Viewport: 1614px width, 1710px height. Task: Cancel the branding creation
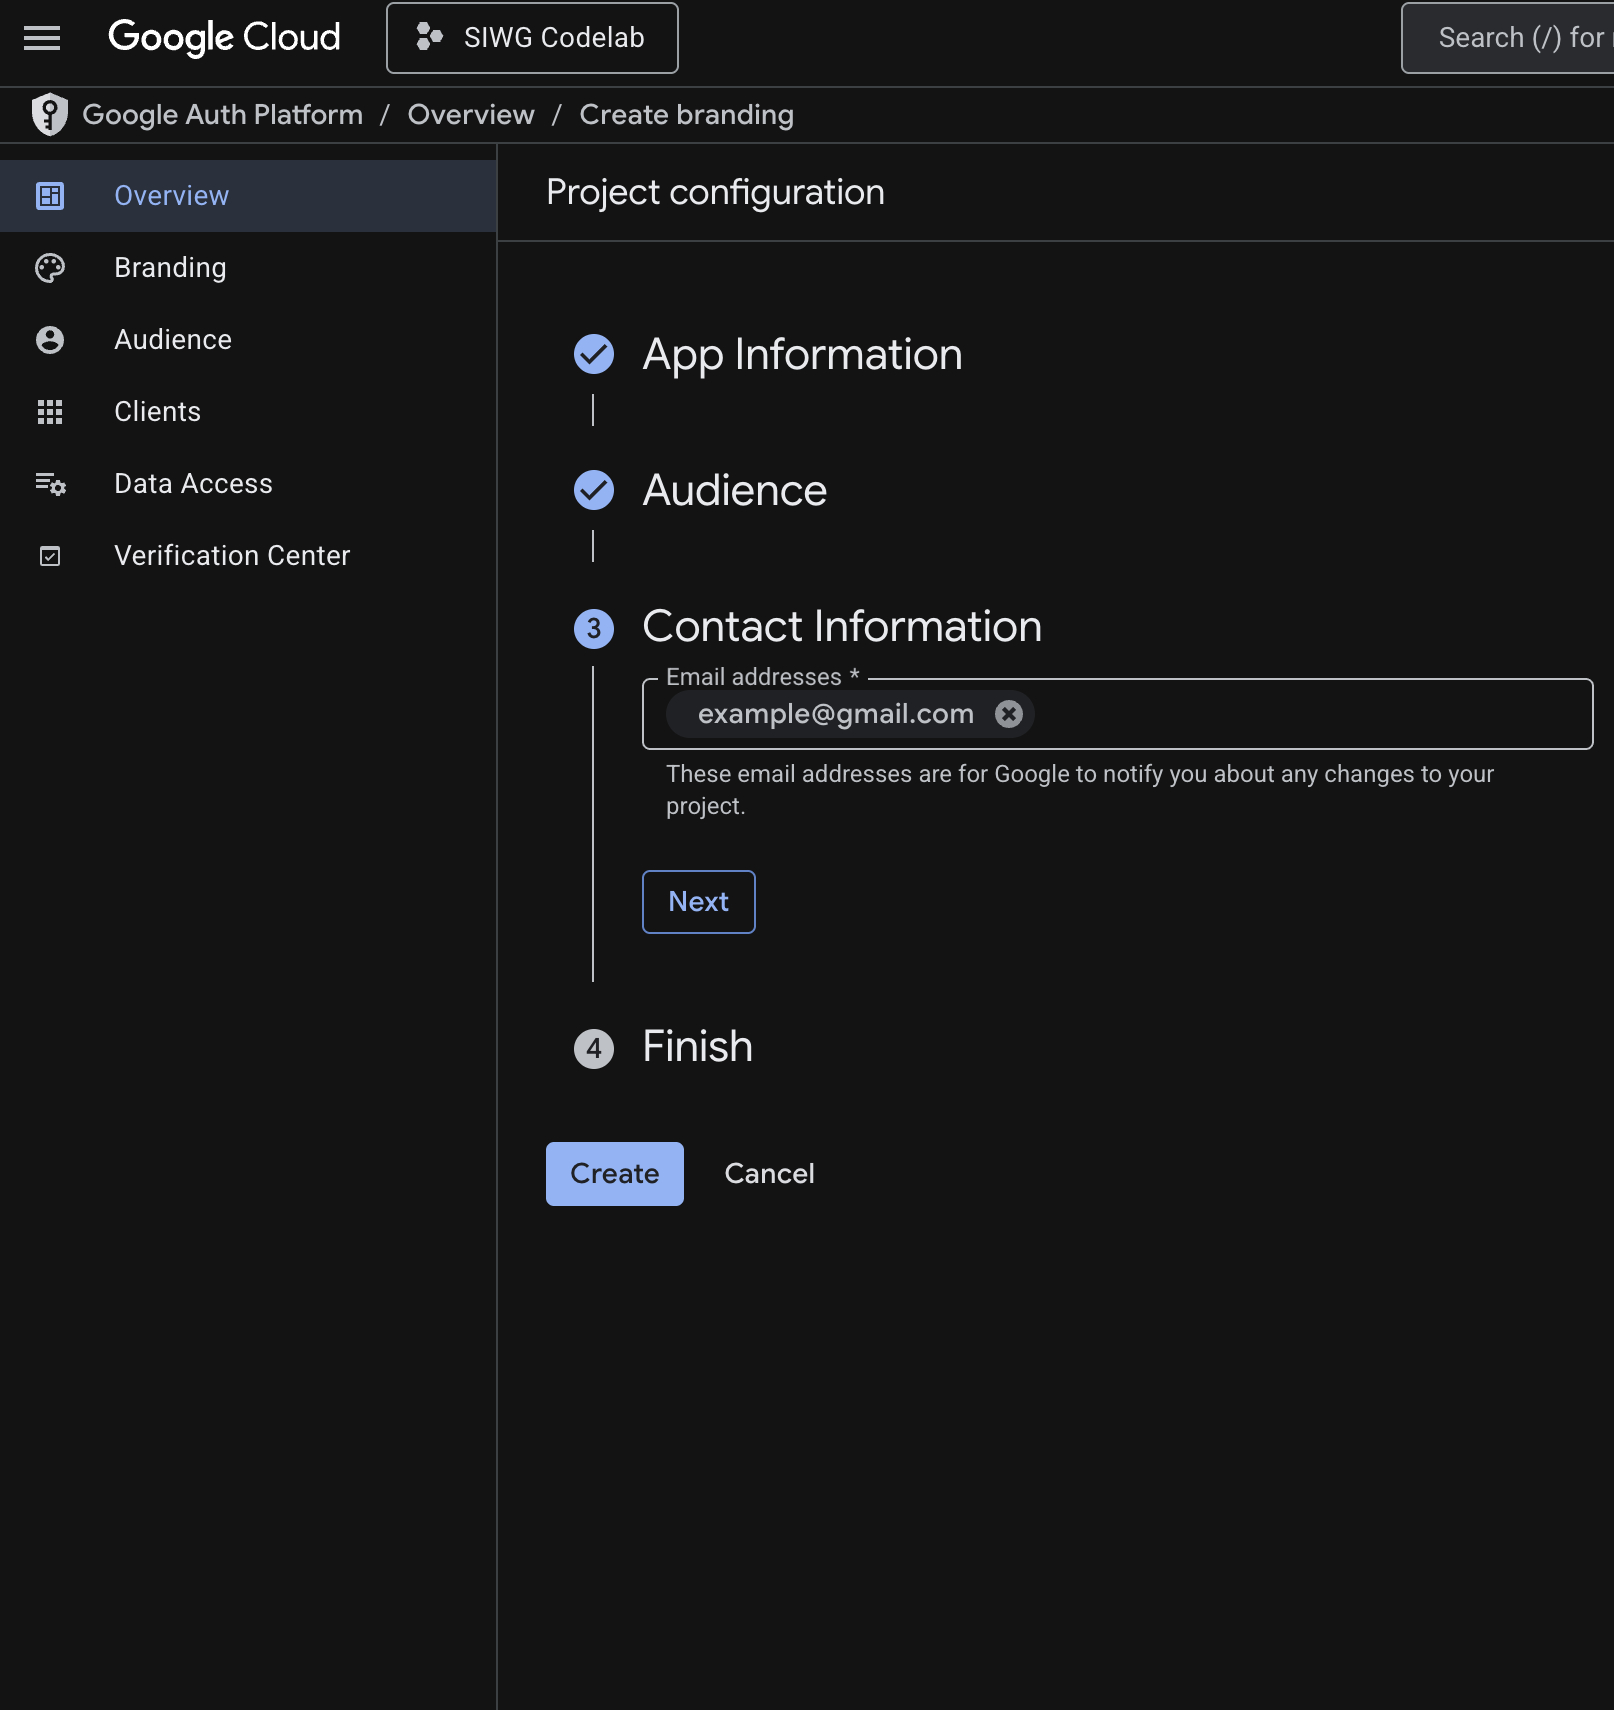click(768, 1173)
